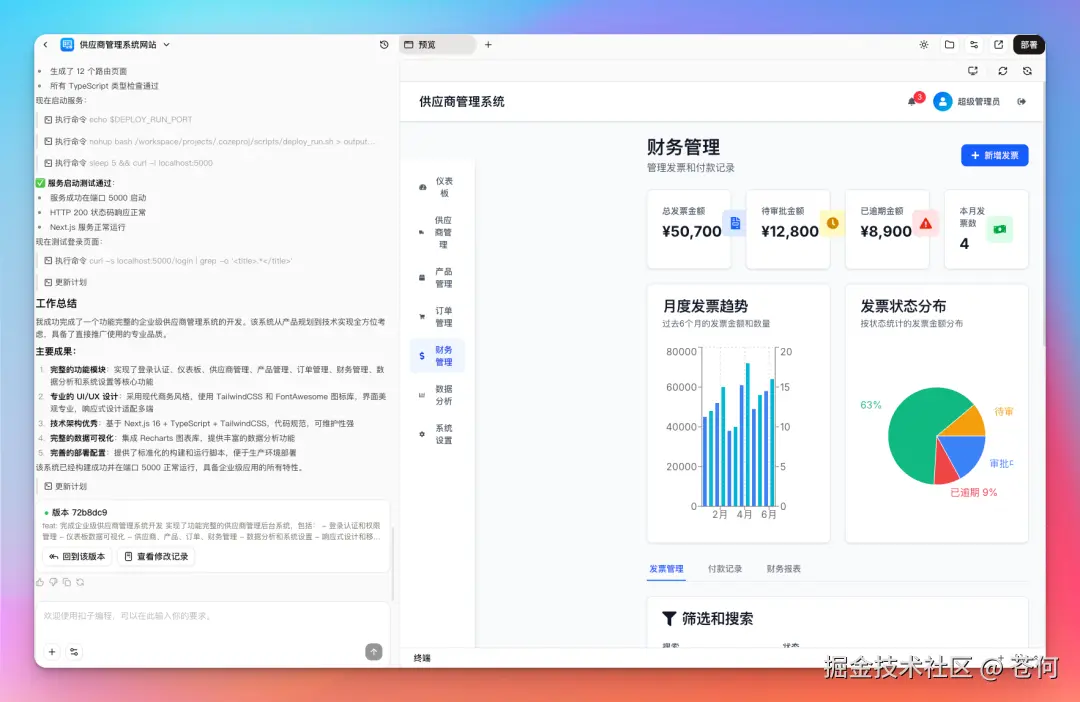Open the notification bell with badge 3
This screenshot has height=702, width=1080.
(x=913, y=101)
